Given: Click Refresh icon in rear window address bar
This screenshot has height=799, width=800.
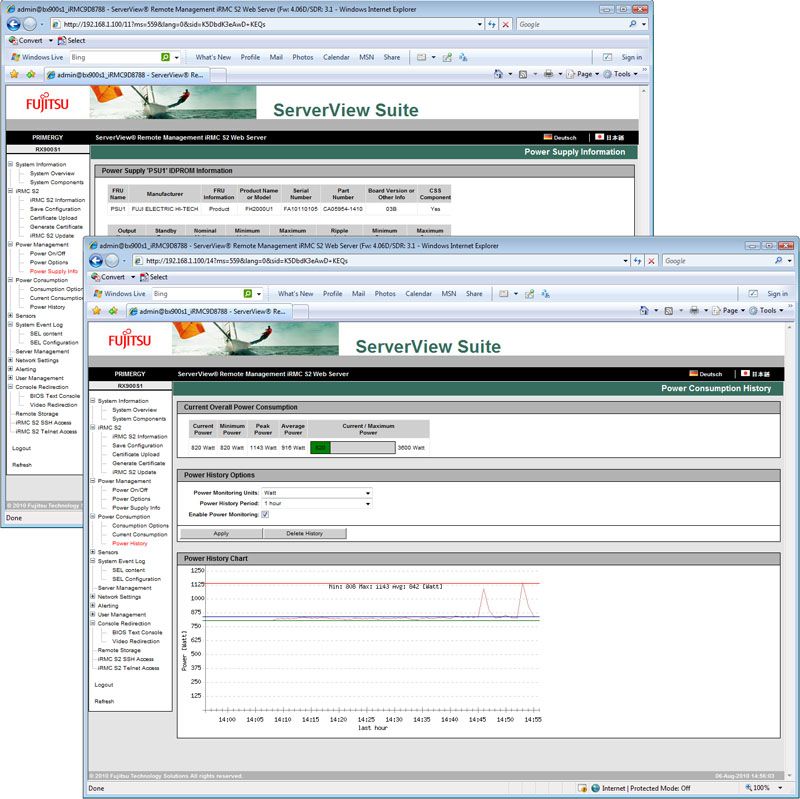Looking at the screenshot, I should pyautogui.click(x=491, y=24).
